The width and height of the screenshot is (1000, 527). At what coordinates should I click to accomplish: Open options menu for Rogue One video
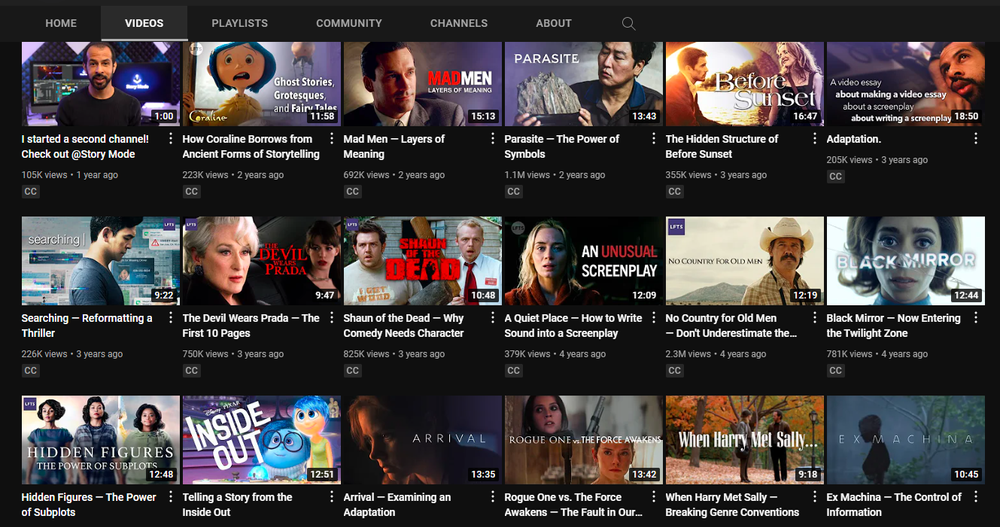[x=654, y=496]
